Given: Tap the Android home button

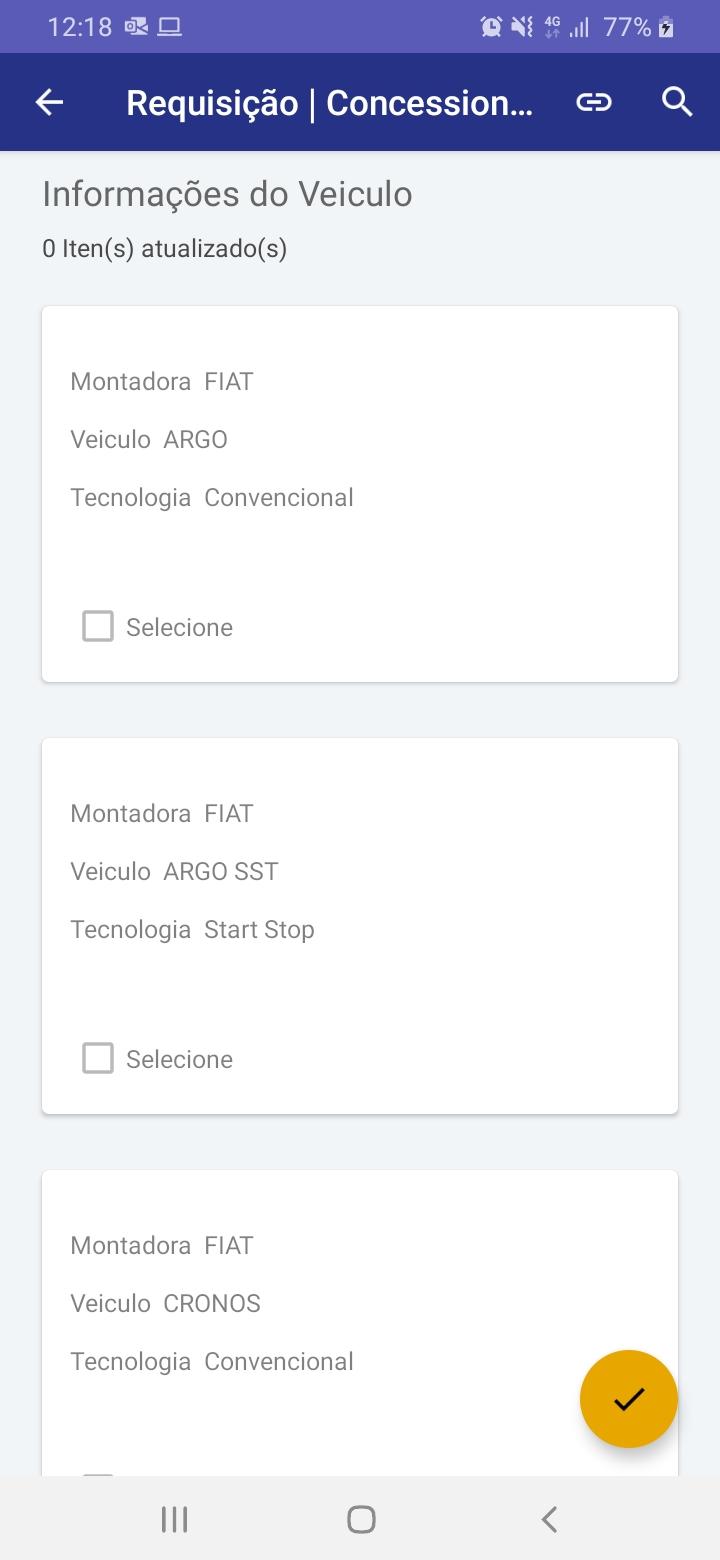Looking at the screenshot, I should [x=361, y=1520].
